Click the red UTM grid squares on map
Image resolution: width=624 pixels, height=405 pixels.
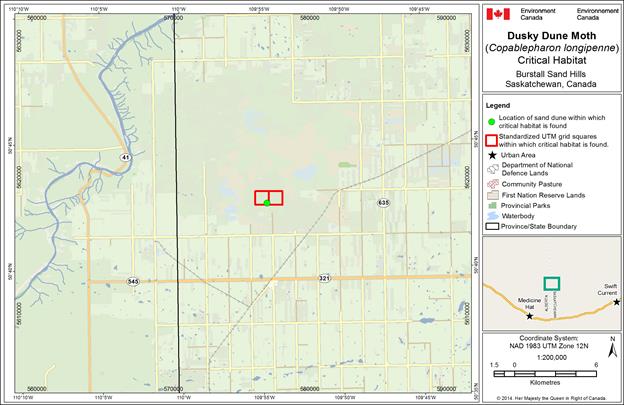(x=268, y=197)
